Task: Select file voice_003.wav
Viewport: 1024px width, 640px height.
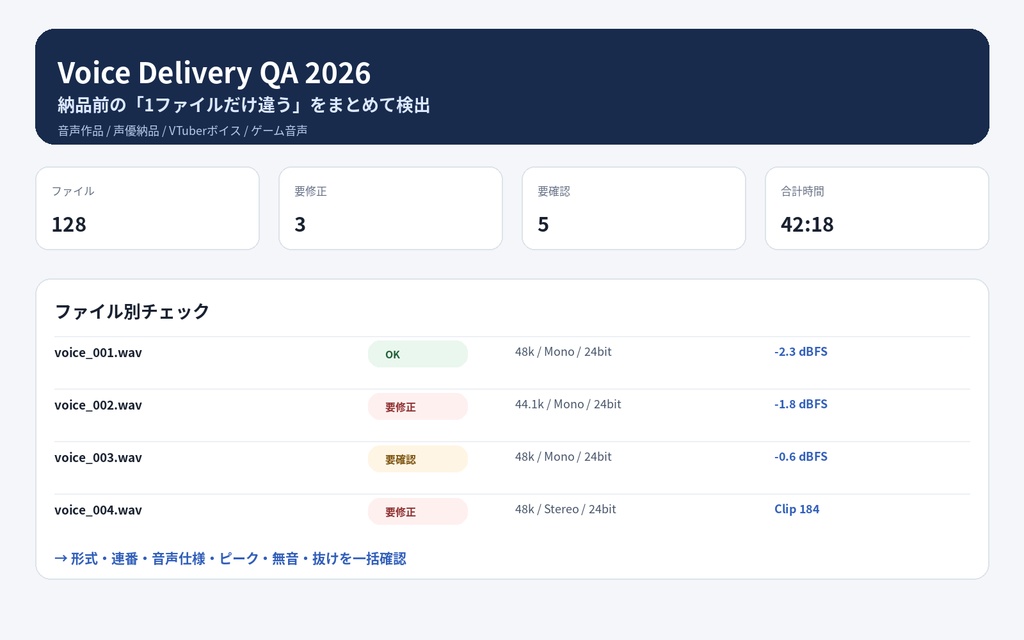Action: coord(98,457)
